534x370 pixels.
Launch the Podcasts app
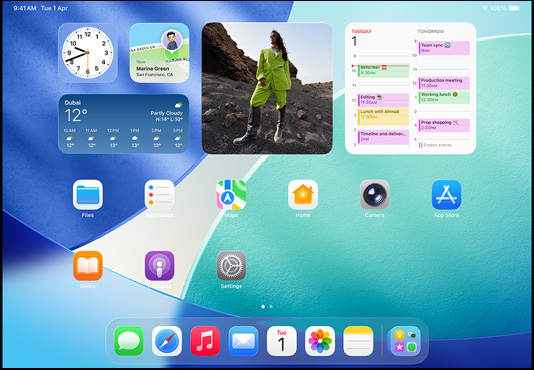159,266
